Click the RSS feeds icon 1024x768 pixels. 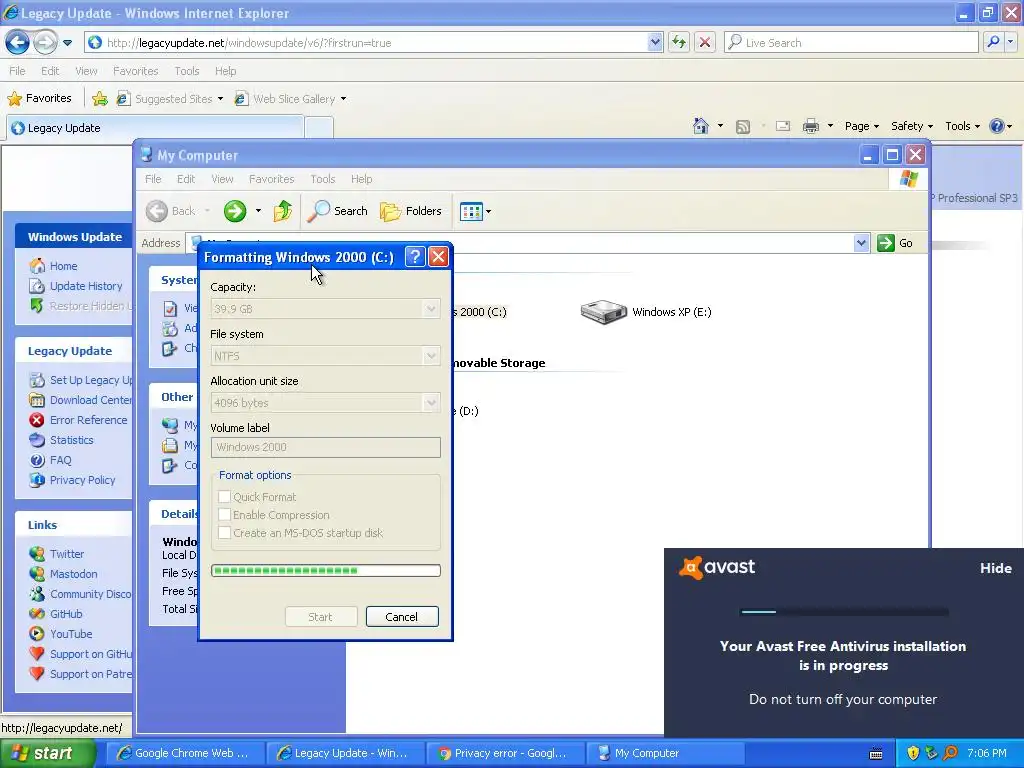pyautogui.click(x=743, y=127)
